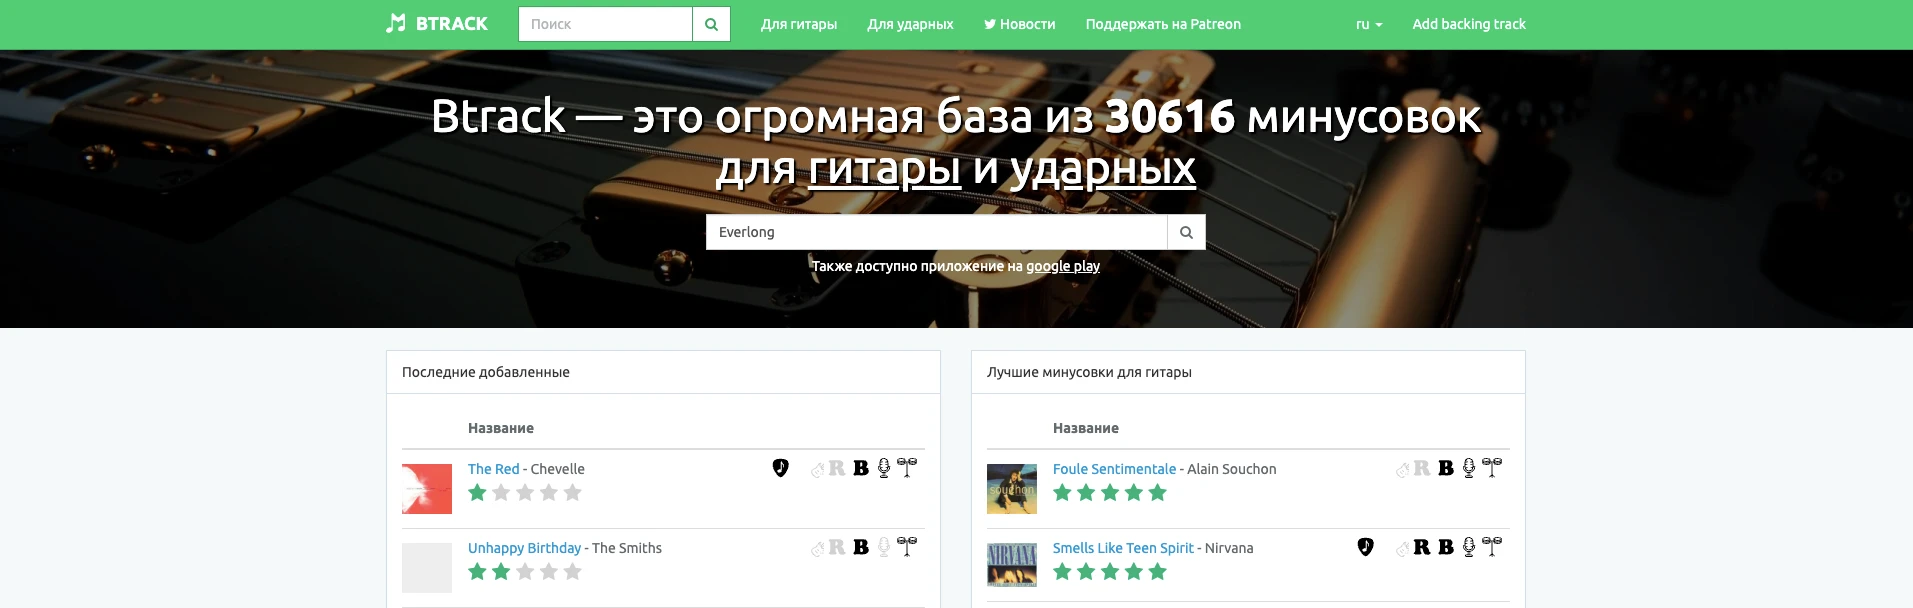Image resolution: width=1913 pixels, height=608 pixels.
Task: Click the guitar pick icon for Smells Like Teen Spirit
Action: pos(1366,547)
